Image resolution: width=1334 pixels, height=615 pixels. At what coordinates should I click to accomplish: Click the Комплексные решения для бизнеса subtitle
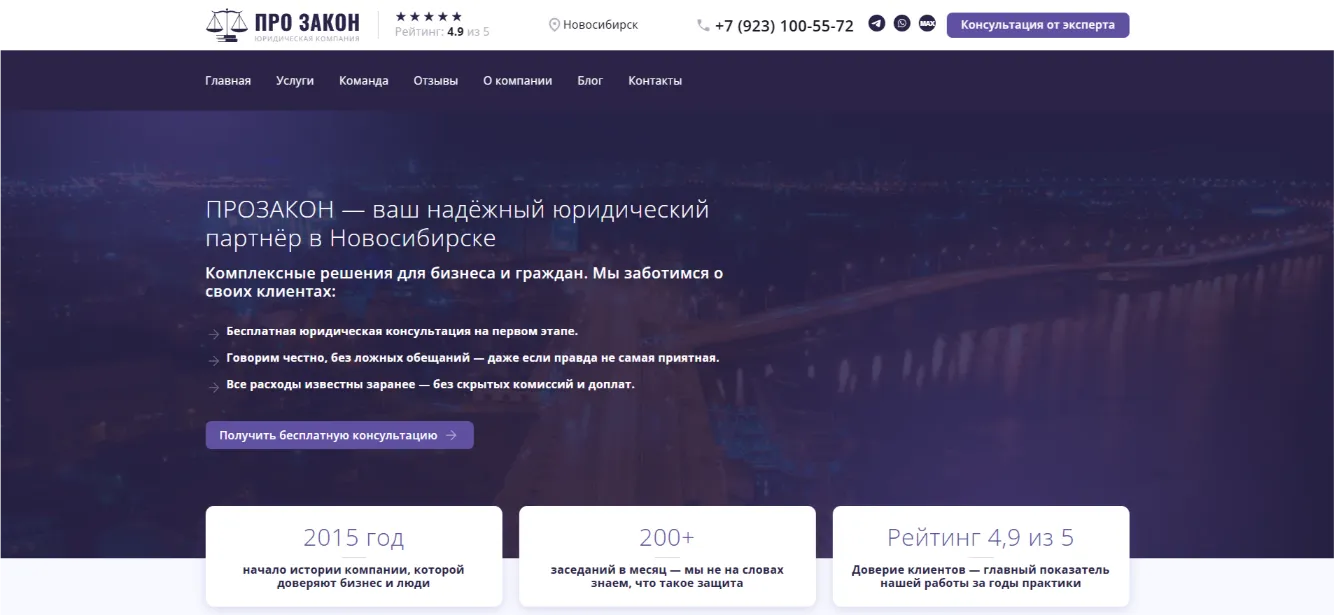coord(464,282)
